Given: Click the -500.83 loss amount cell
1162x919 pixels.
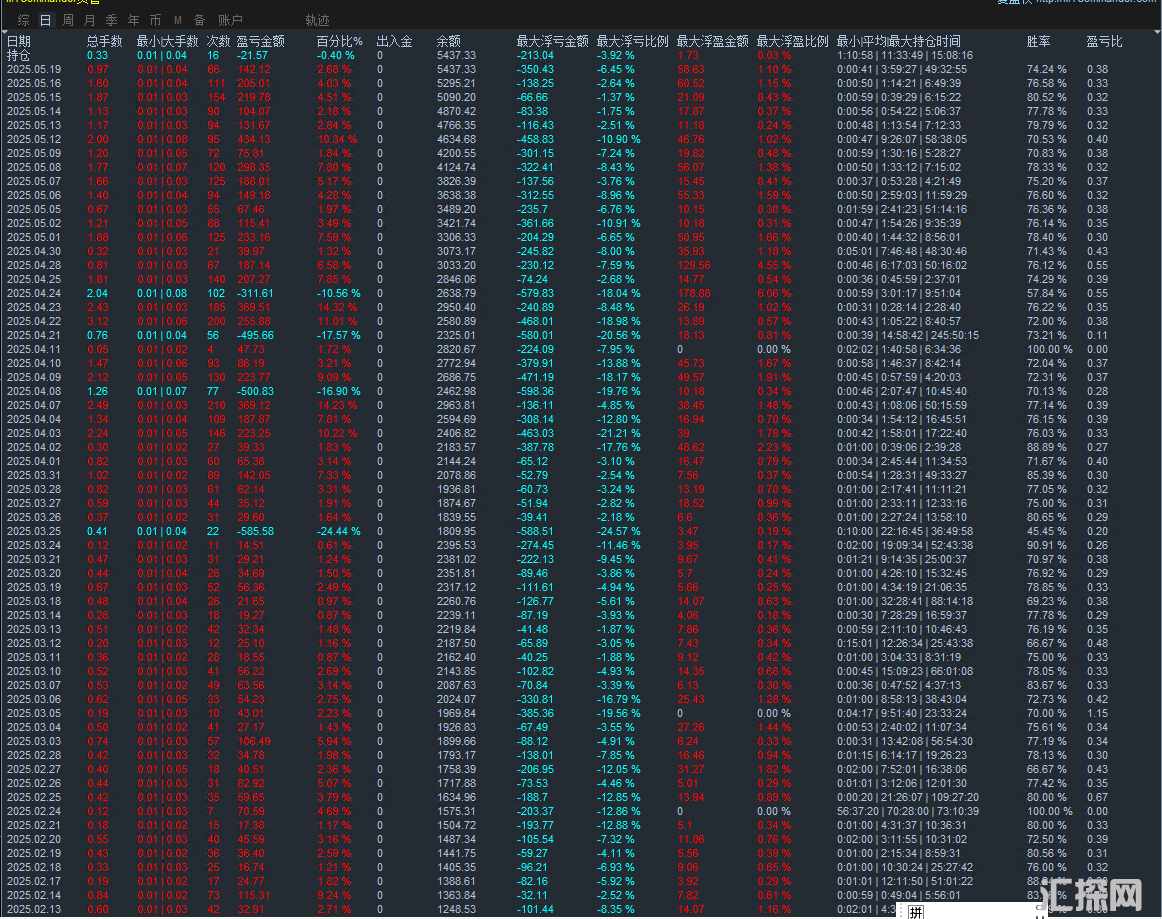Looking at the screenshot, I should point(255,391).
